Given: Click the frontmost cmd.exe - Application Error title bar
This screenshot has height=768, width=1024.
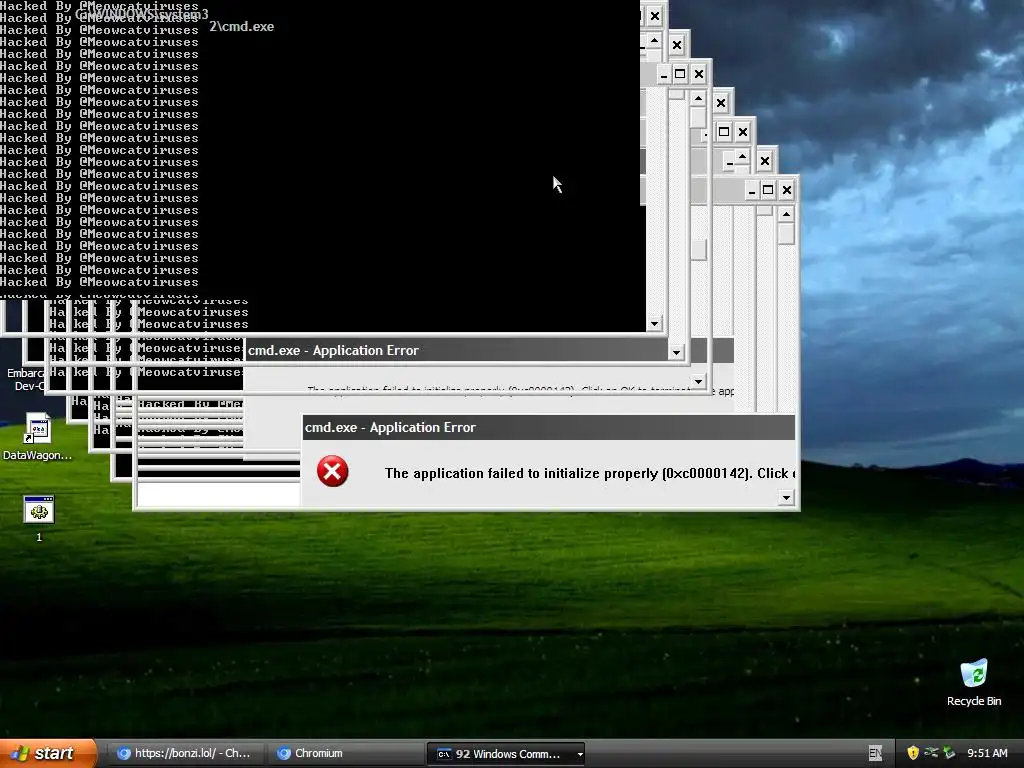Looking at the screenshot, I should [549, 427].
